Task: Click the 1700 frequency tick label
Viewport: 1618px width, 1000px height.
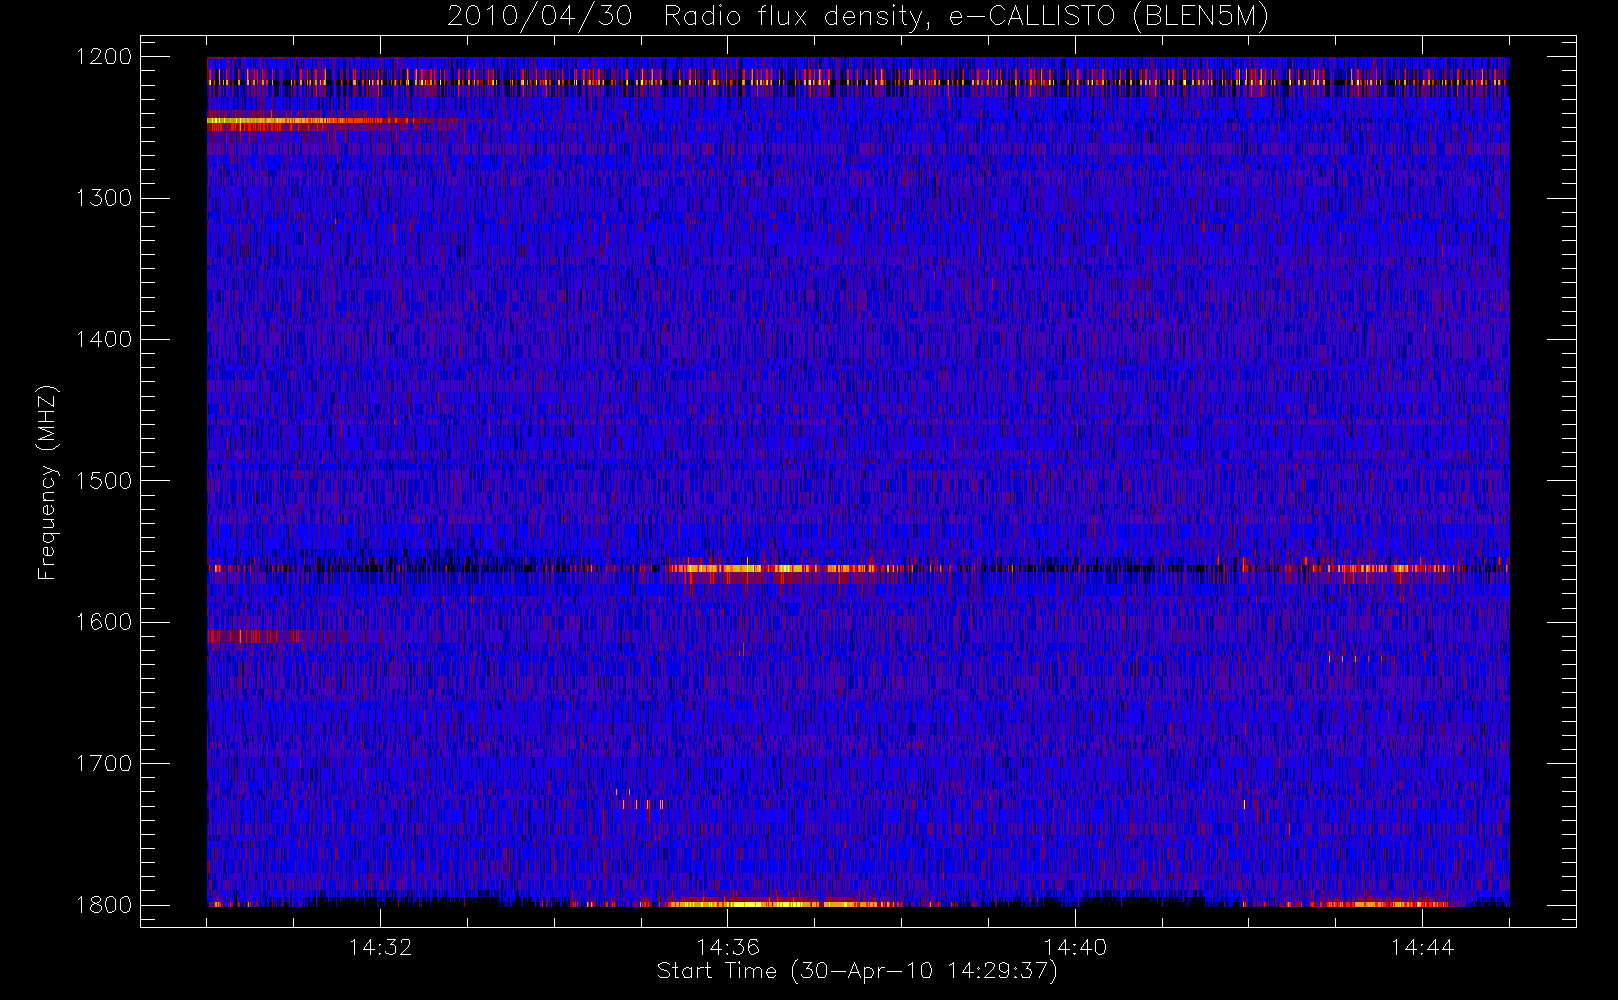Action: (x=104, y=763)
